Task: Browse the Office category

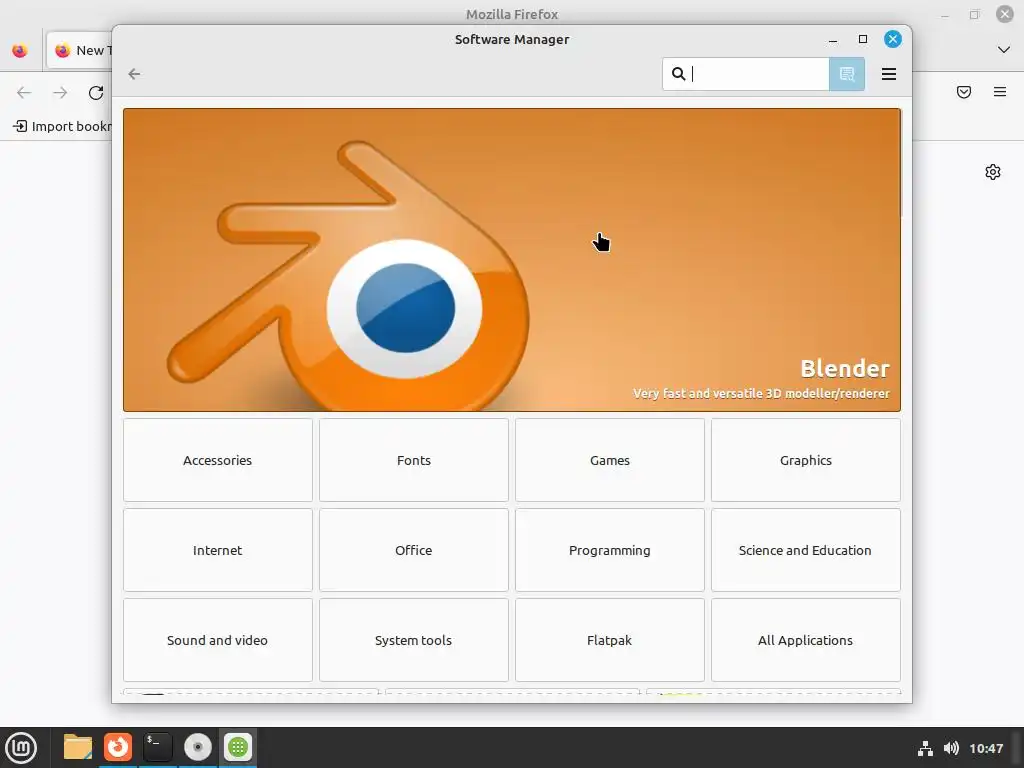Action: tap(413, 550)
